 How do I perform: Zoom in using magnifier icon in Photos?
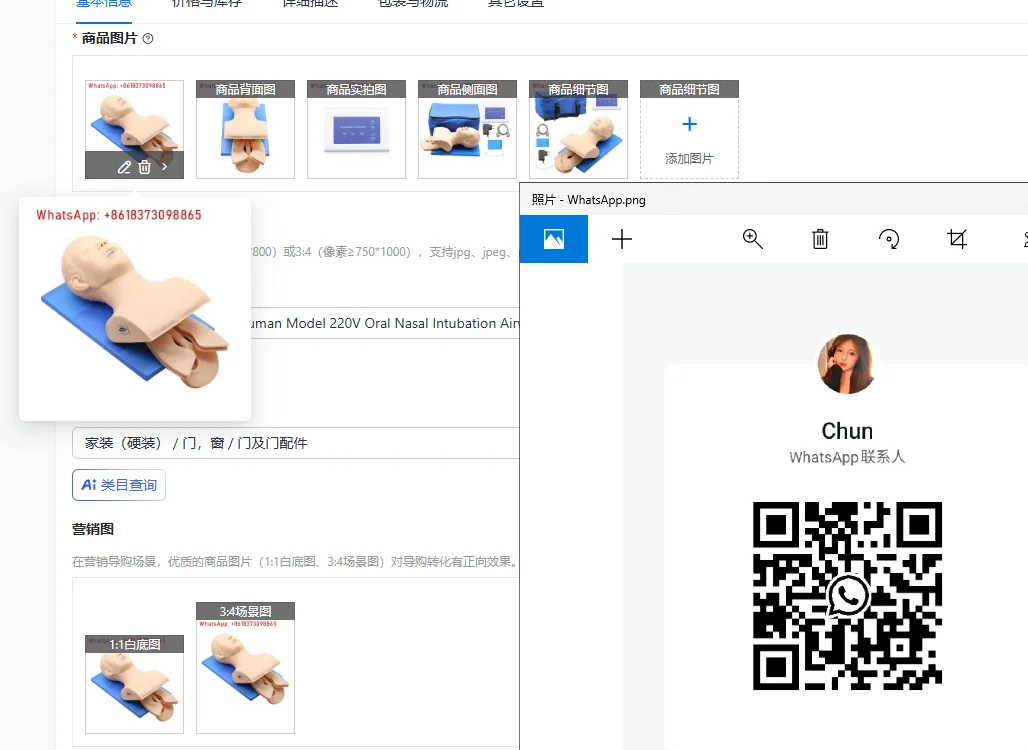click(753, 239)
